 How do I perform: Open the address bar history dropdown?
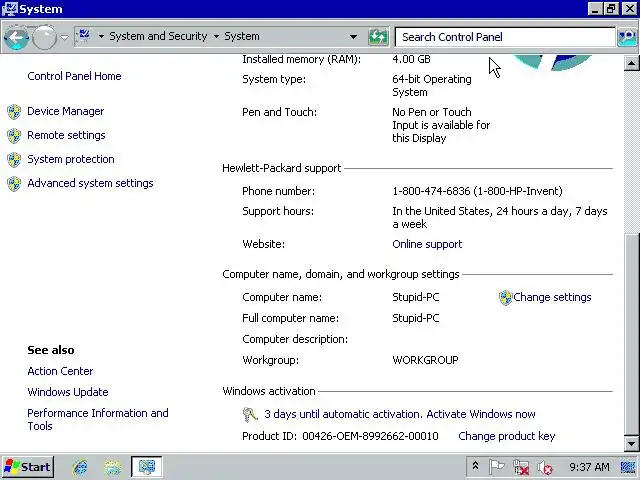[x=353, y=37]
